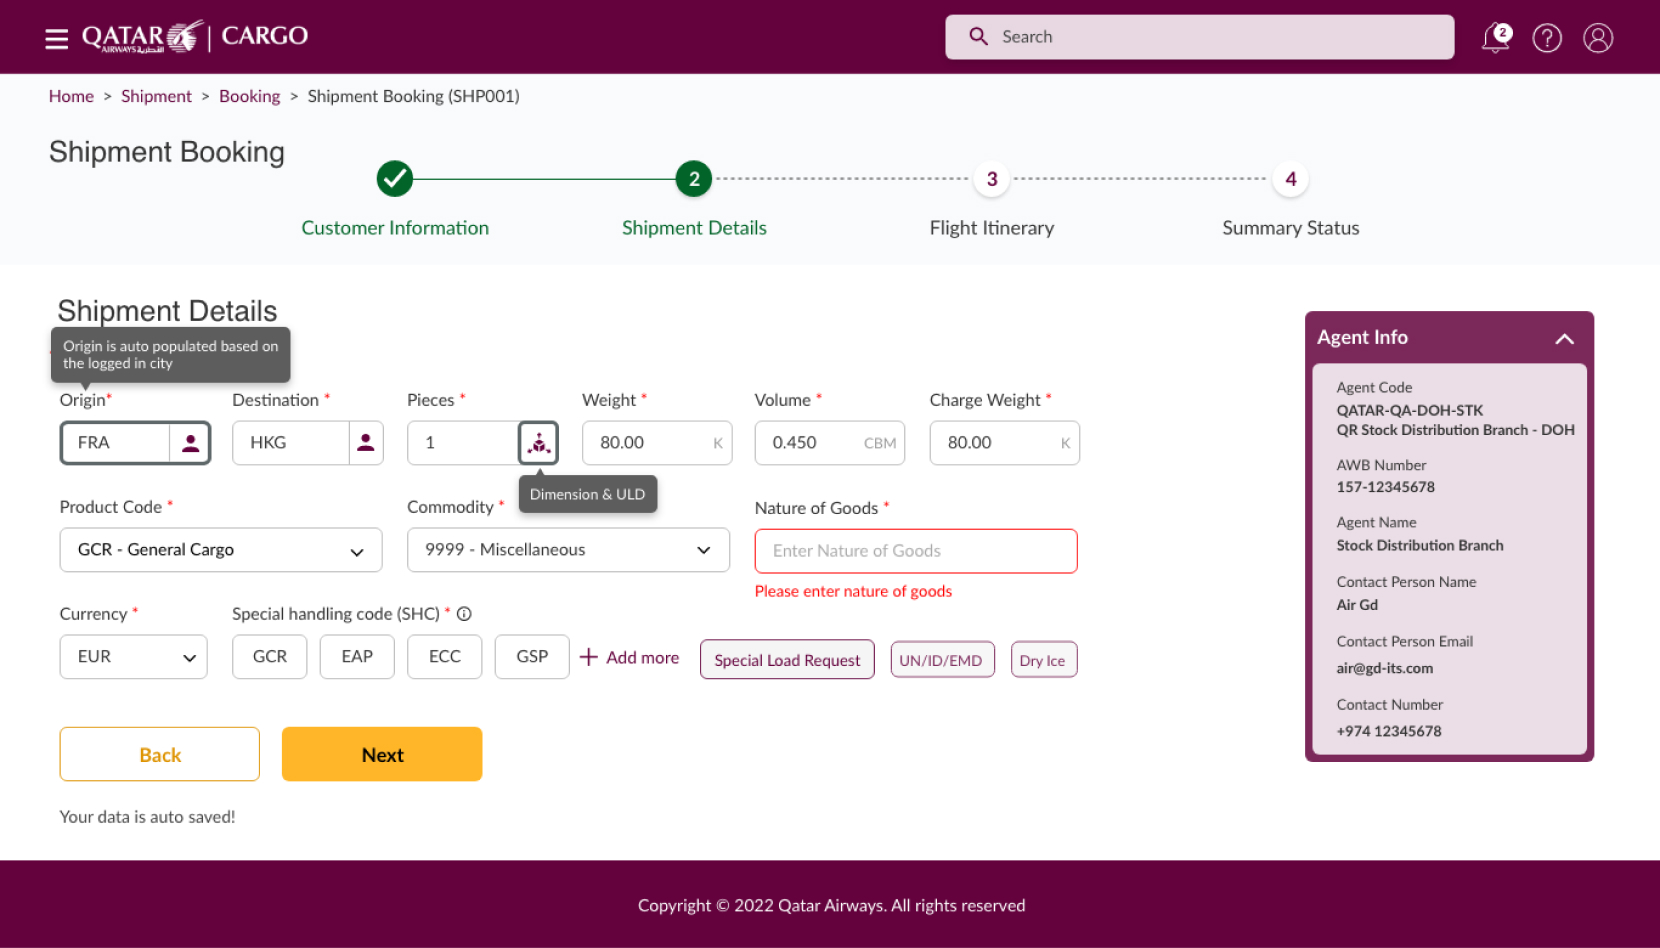Select the EAP handling code chip
This screenshot has height=948, width=1660.
pyautogui.click(x=357, y=657)
